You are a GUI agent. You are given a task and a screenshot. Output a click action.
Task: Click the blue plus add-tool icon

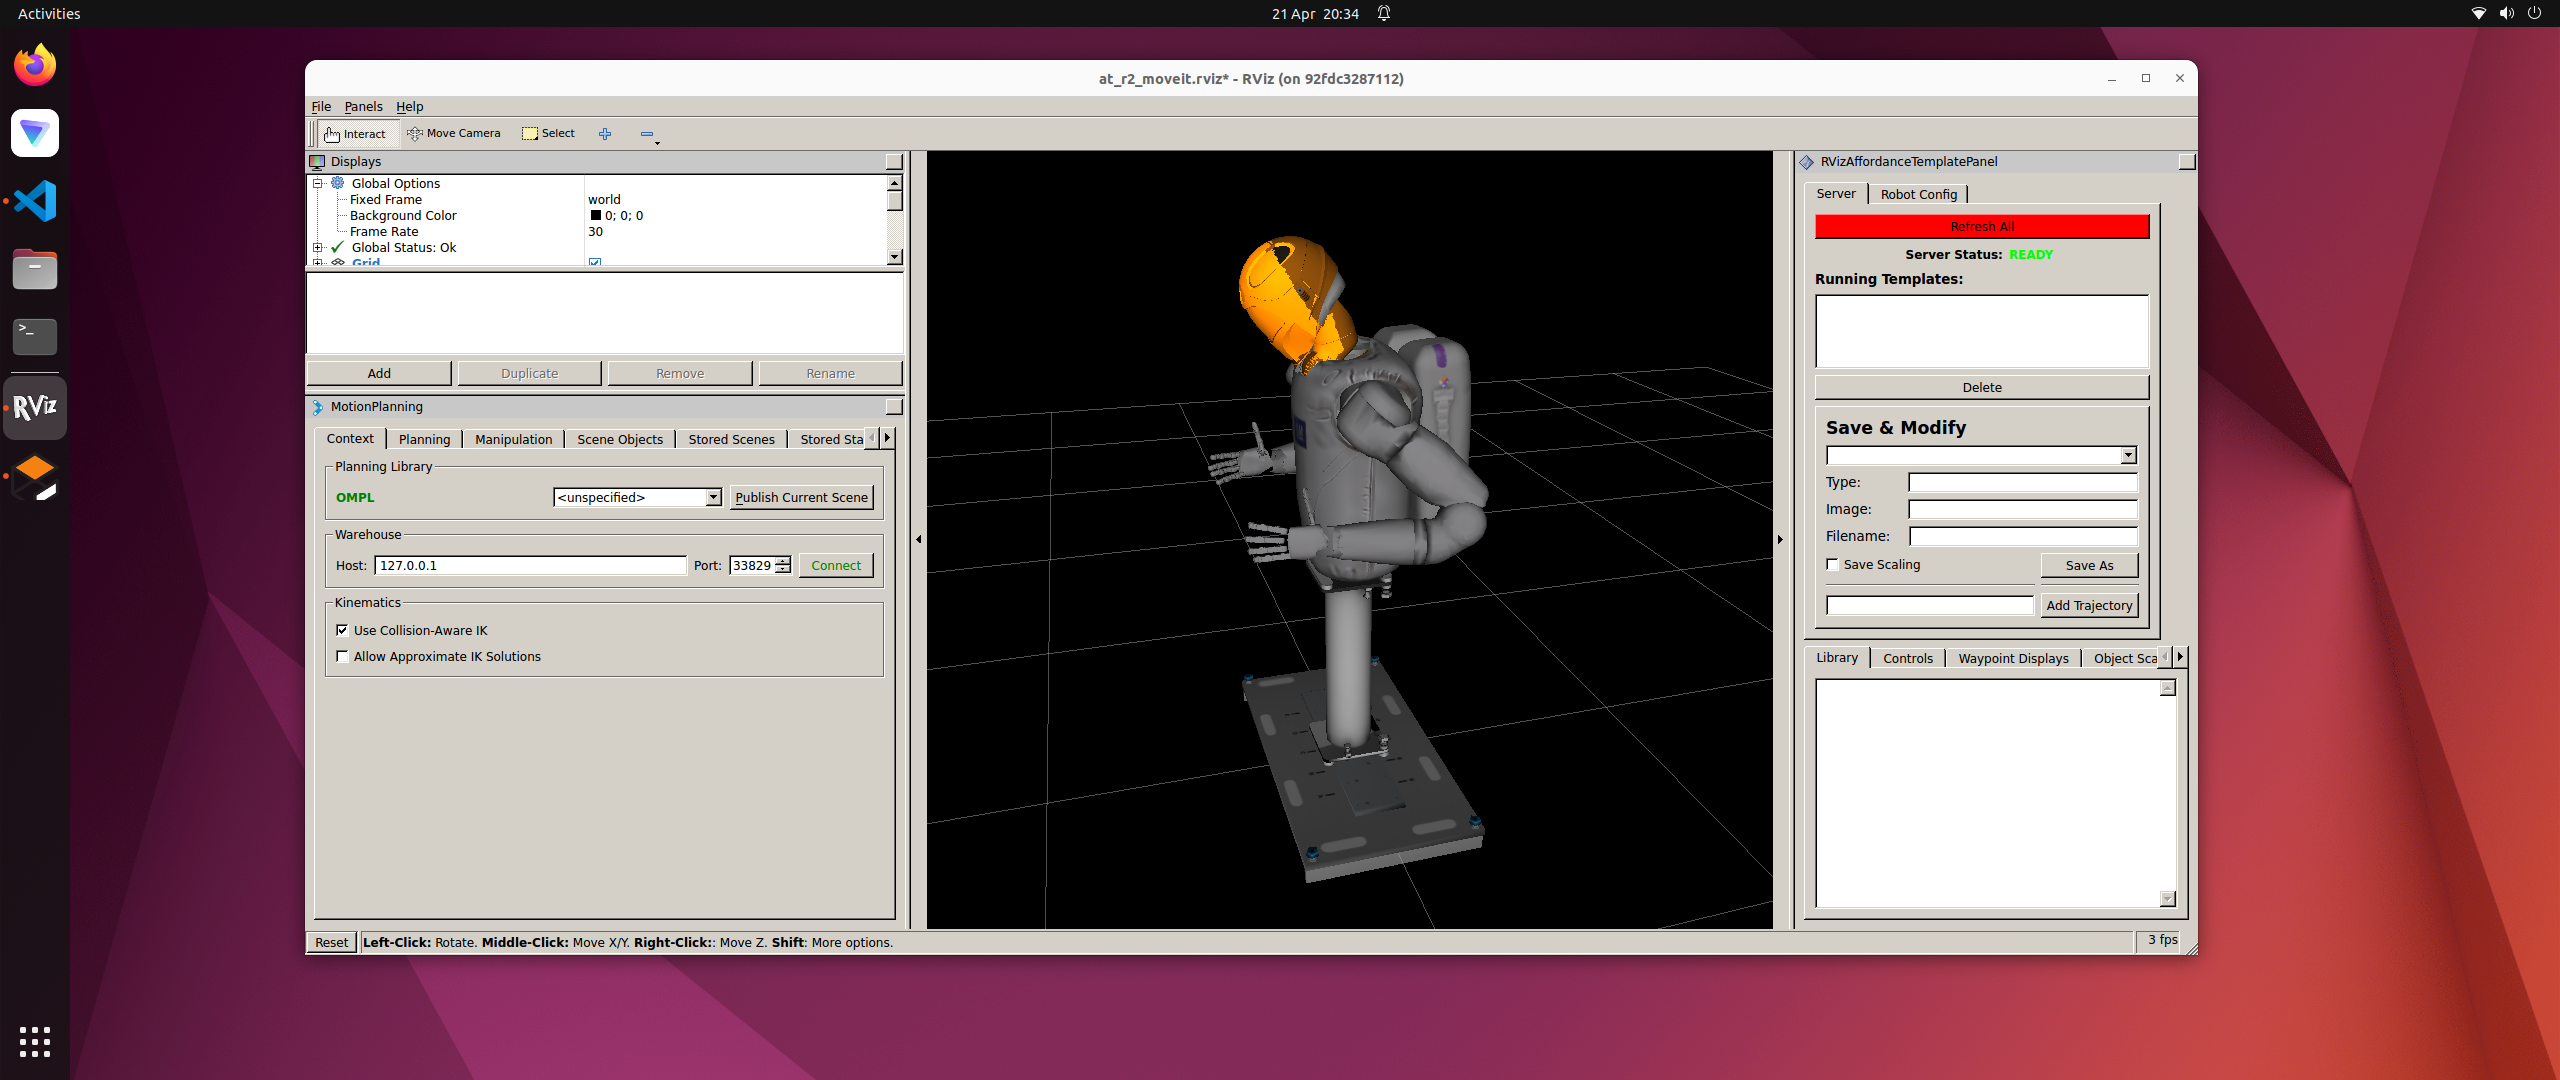(605, 134)
